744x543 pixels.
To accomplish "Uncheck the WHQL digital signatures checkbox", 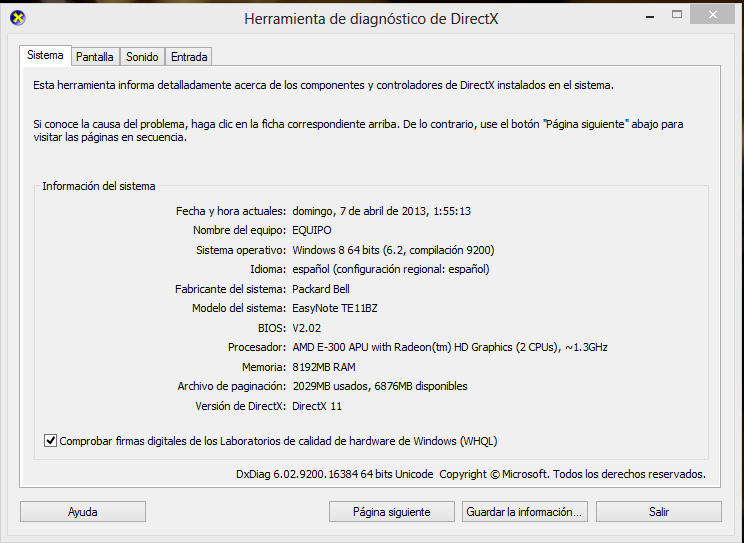I will point(50,440).
